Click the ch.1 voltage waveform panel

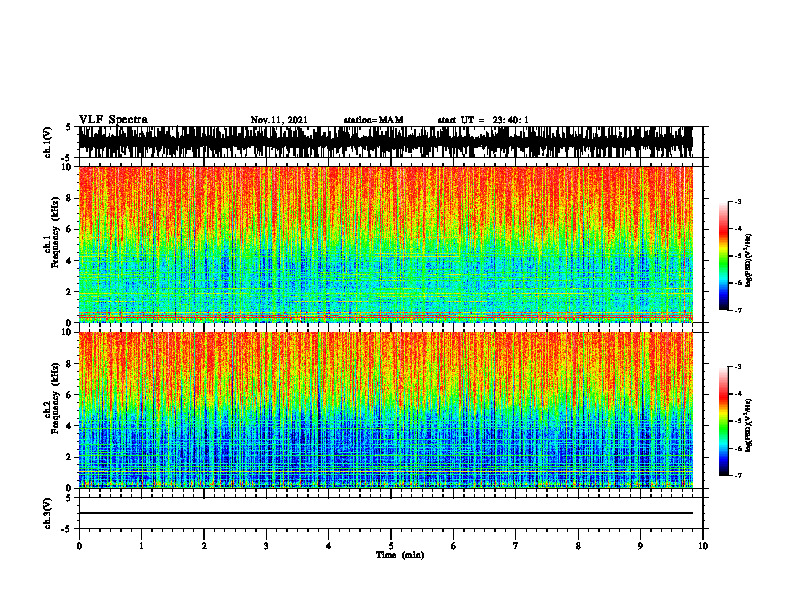tap(385, 142)
